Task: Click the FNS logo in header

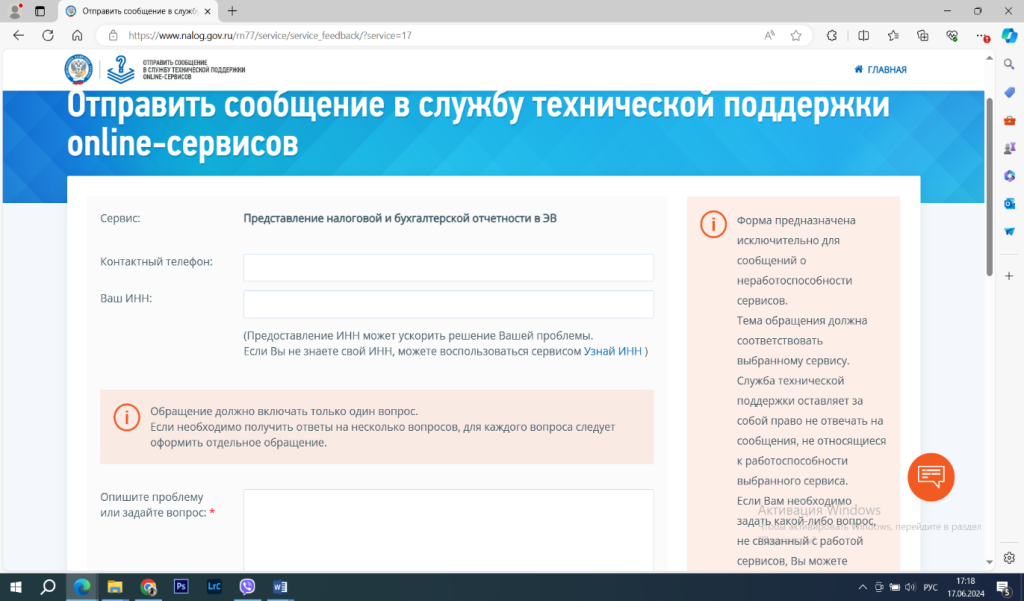Action: 79,70
